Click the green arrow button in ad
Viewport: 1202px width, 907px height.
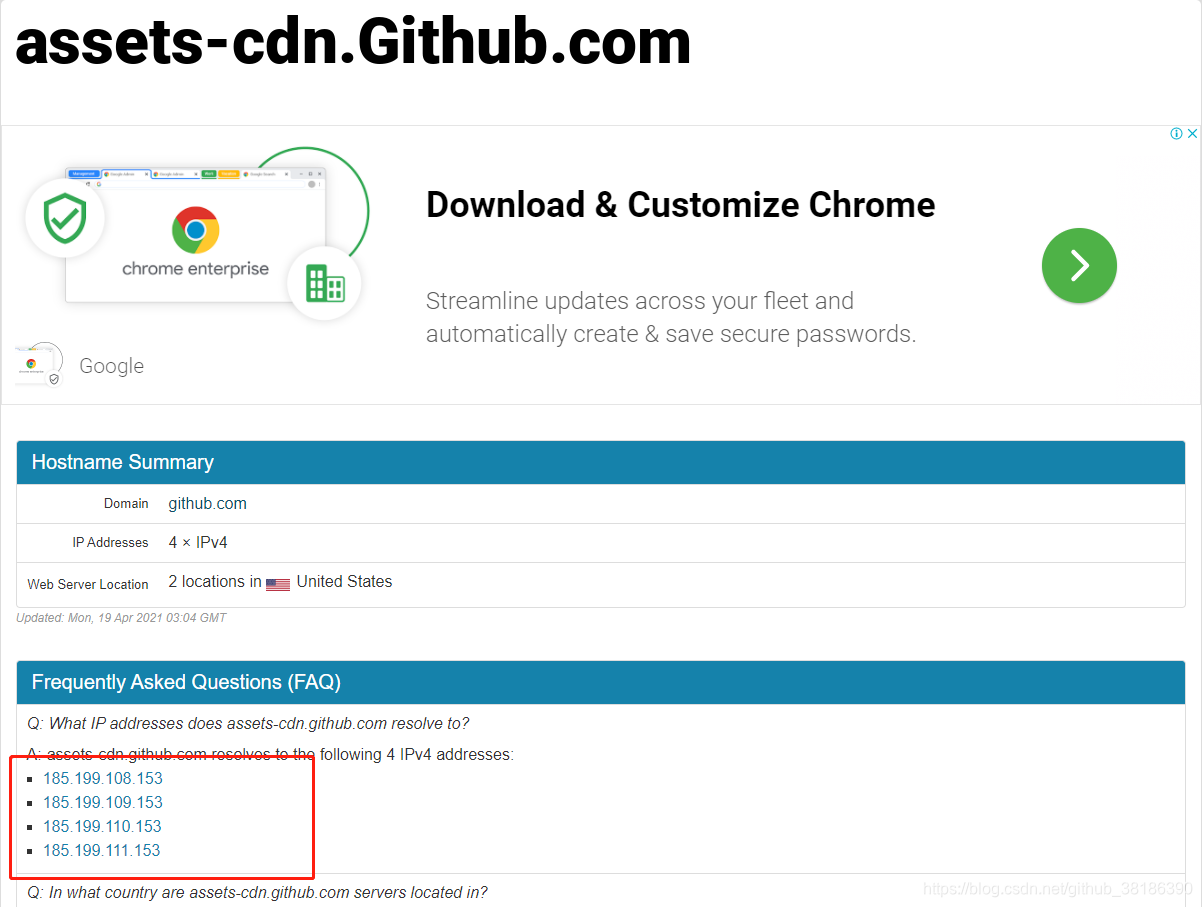(x=1079, y=265)
